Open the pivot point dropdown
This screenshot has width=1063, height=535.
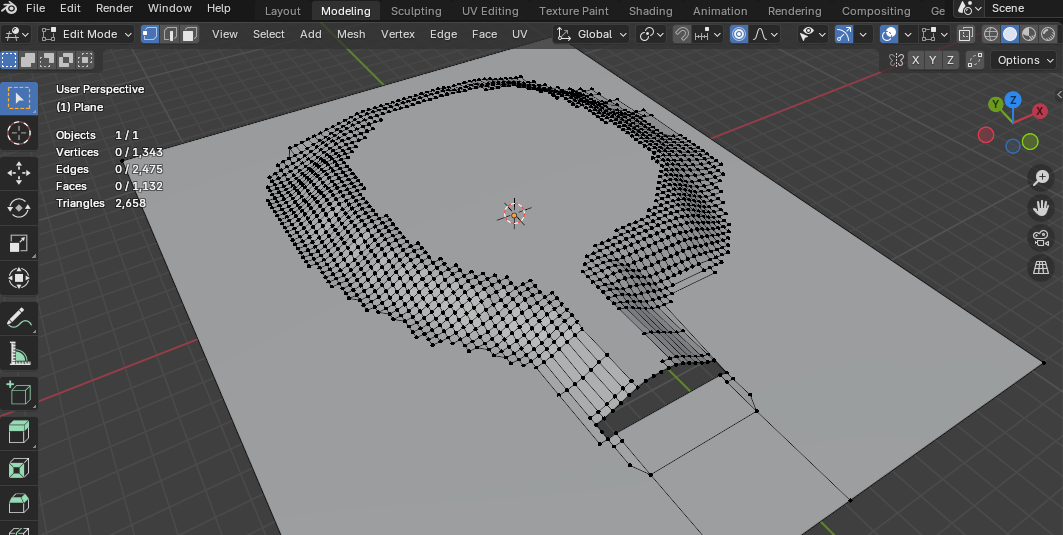pyautogui.click(x=652, y=34)
